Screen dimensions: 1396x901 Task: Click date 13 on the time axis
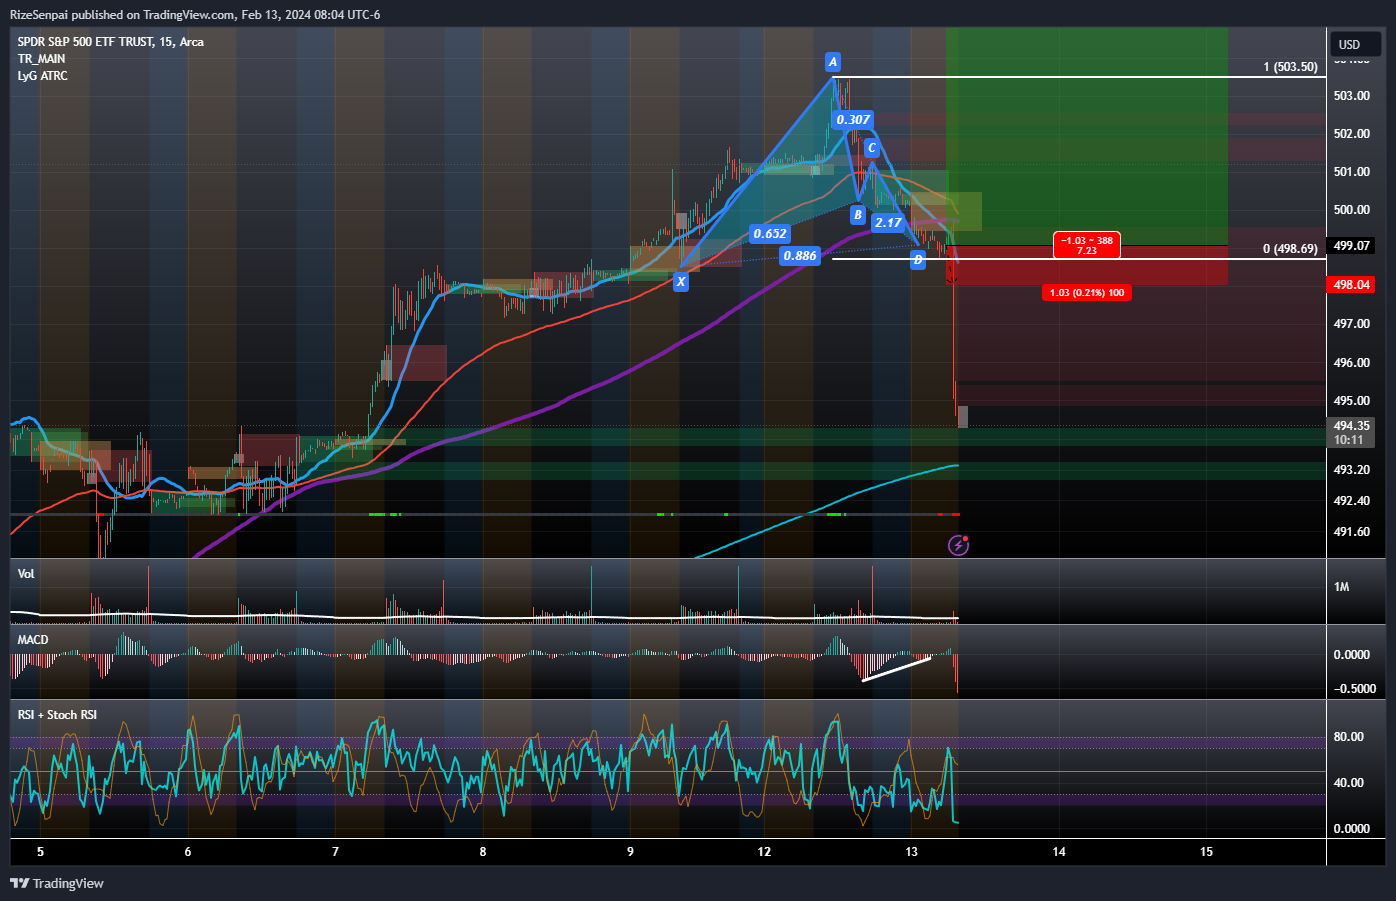(x=911, y=852)
